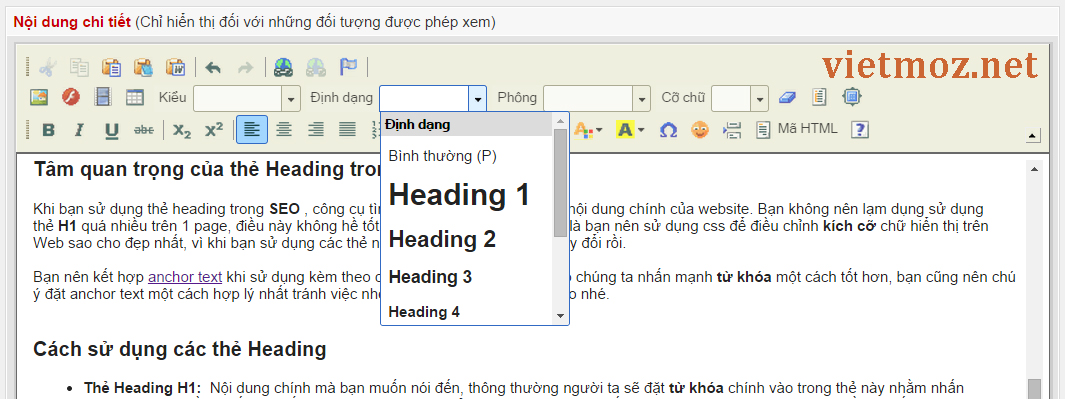The height and width of the screenshot is (399, 1065).
Task: Insert a special character with Omega icon
Action: [x=668, y=130]
